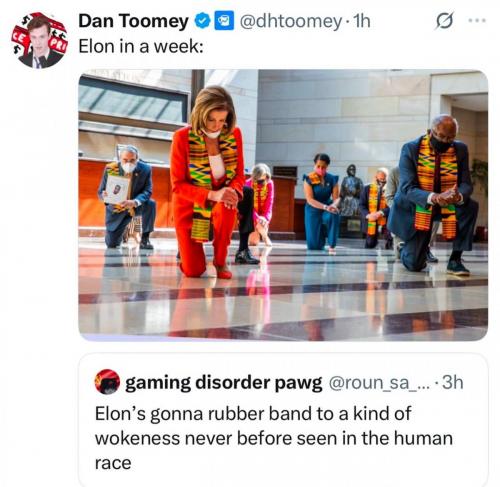Click the gaming disorder pawg avatar
The image size is (500, 487).
107,382
